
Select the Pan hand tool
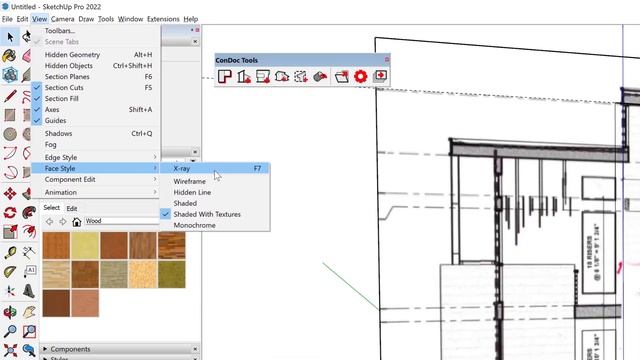pos(29,312)
